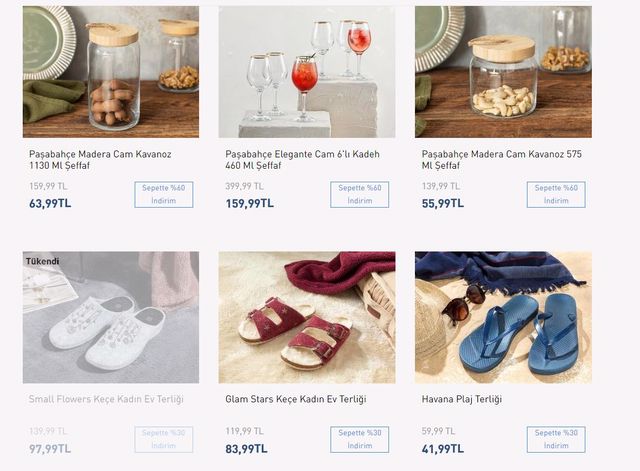Select the Madera Cam Kavanoz 575 Ml title

pyautogui.click(x=501, y=160)
